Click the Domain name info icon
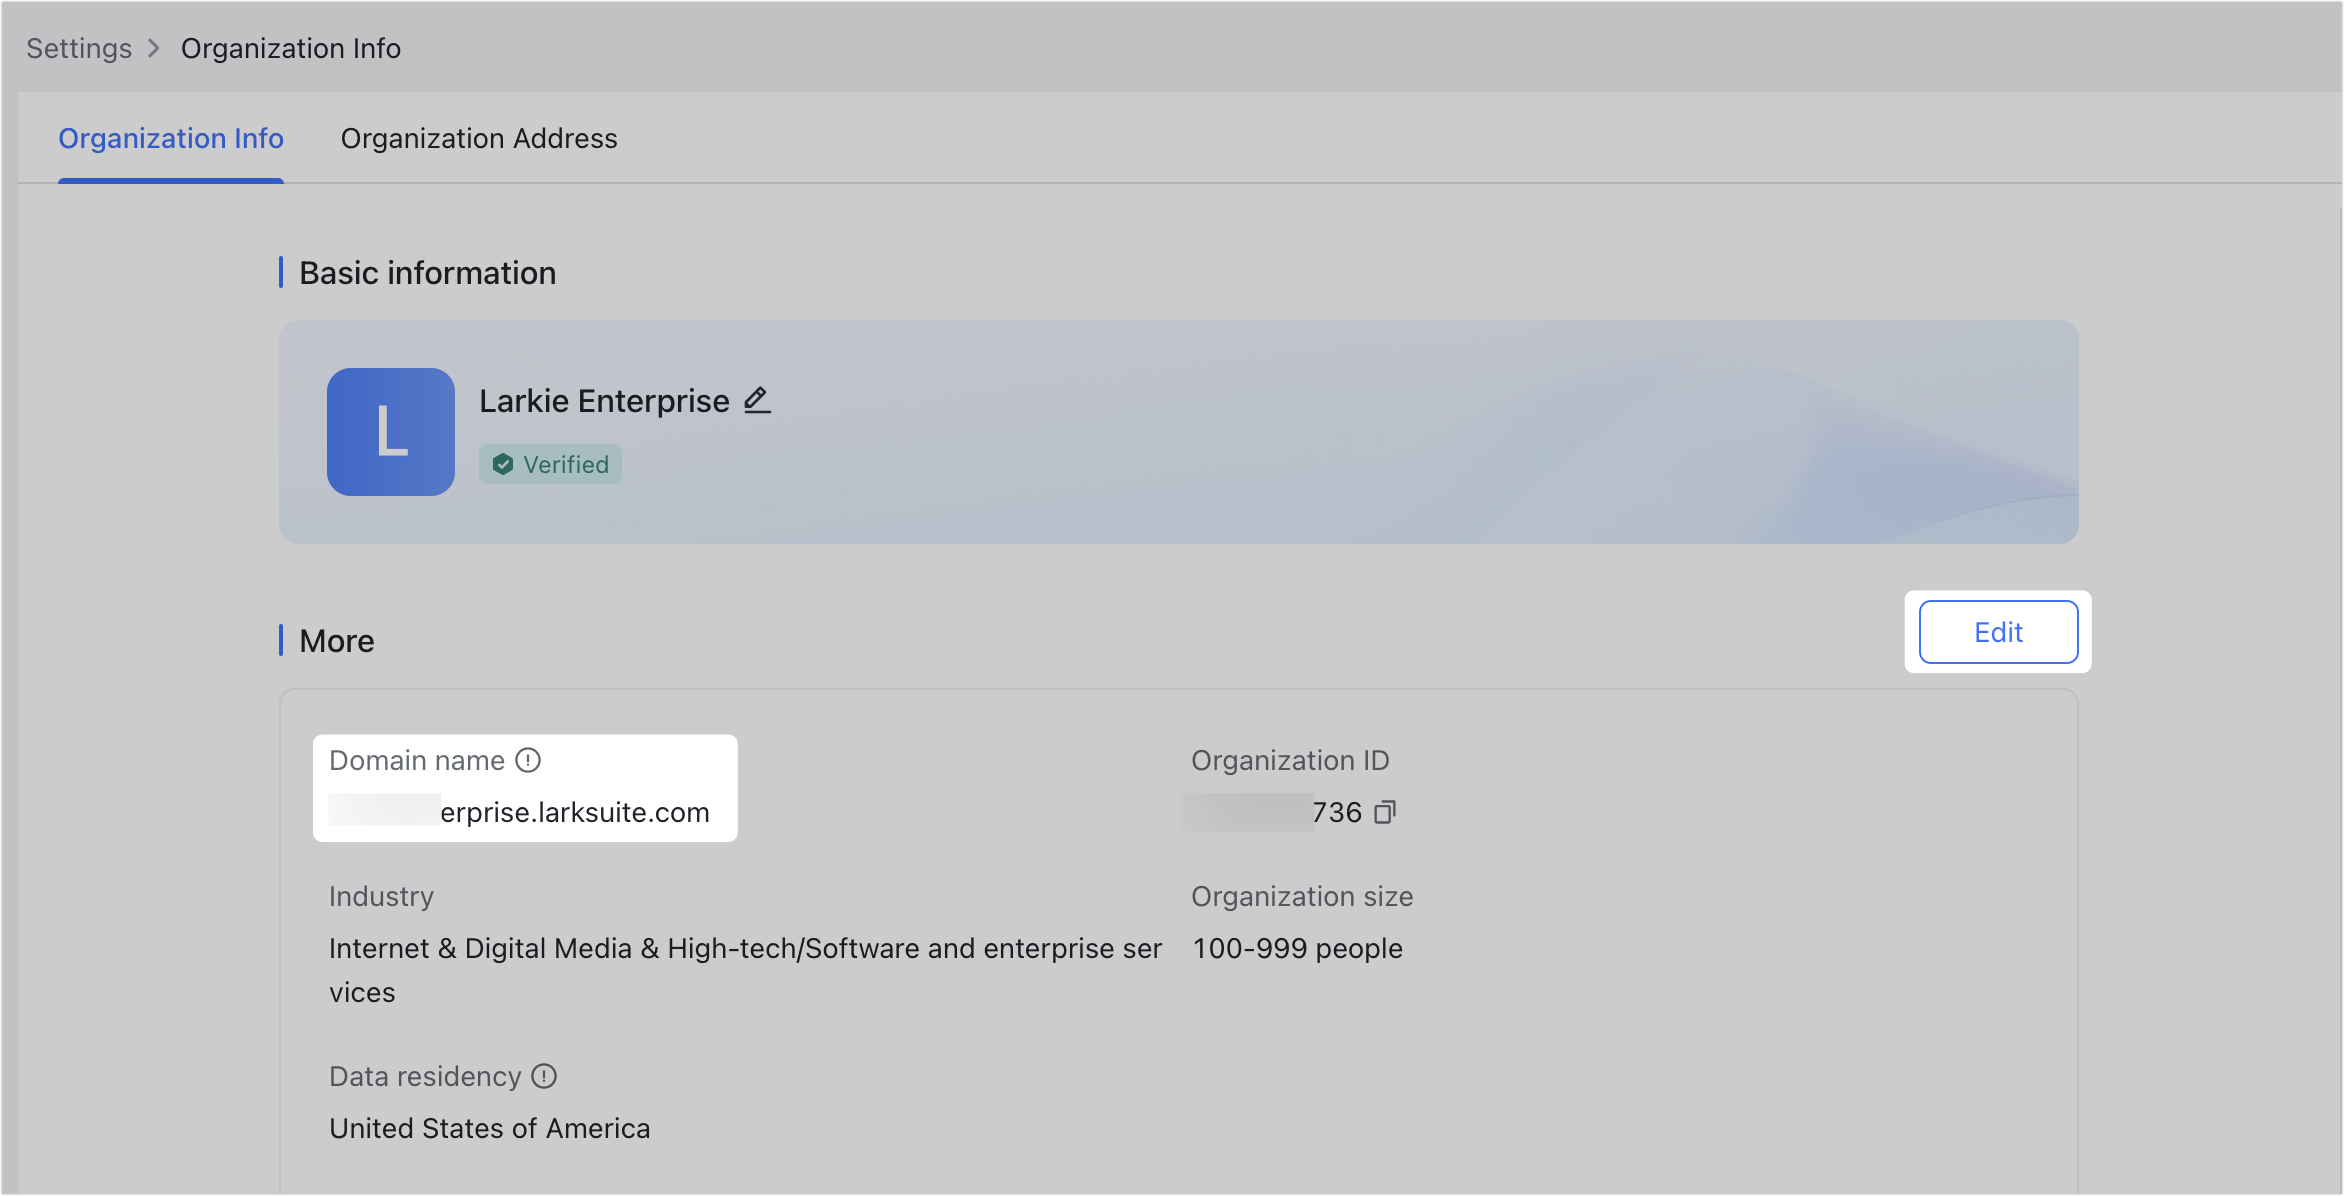2344x1196 pixels. pos(528,761)
